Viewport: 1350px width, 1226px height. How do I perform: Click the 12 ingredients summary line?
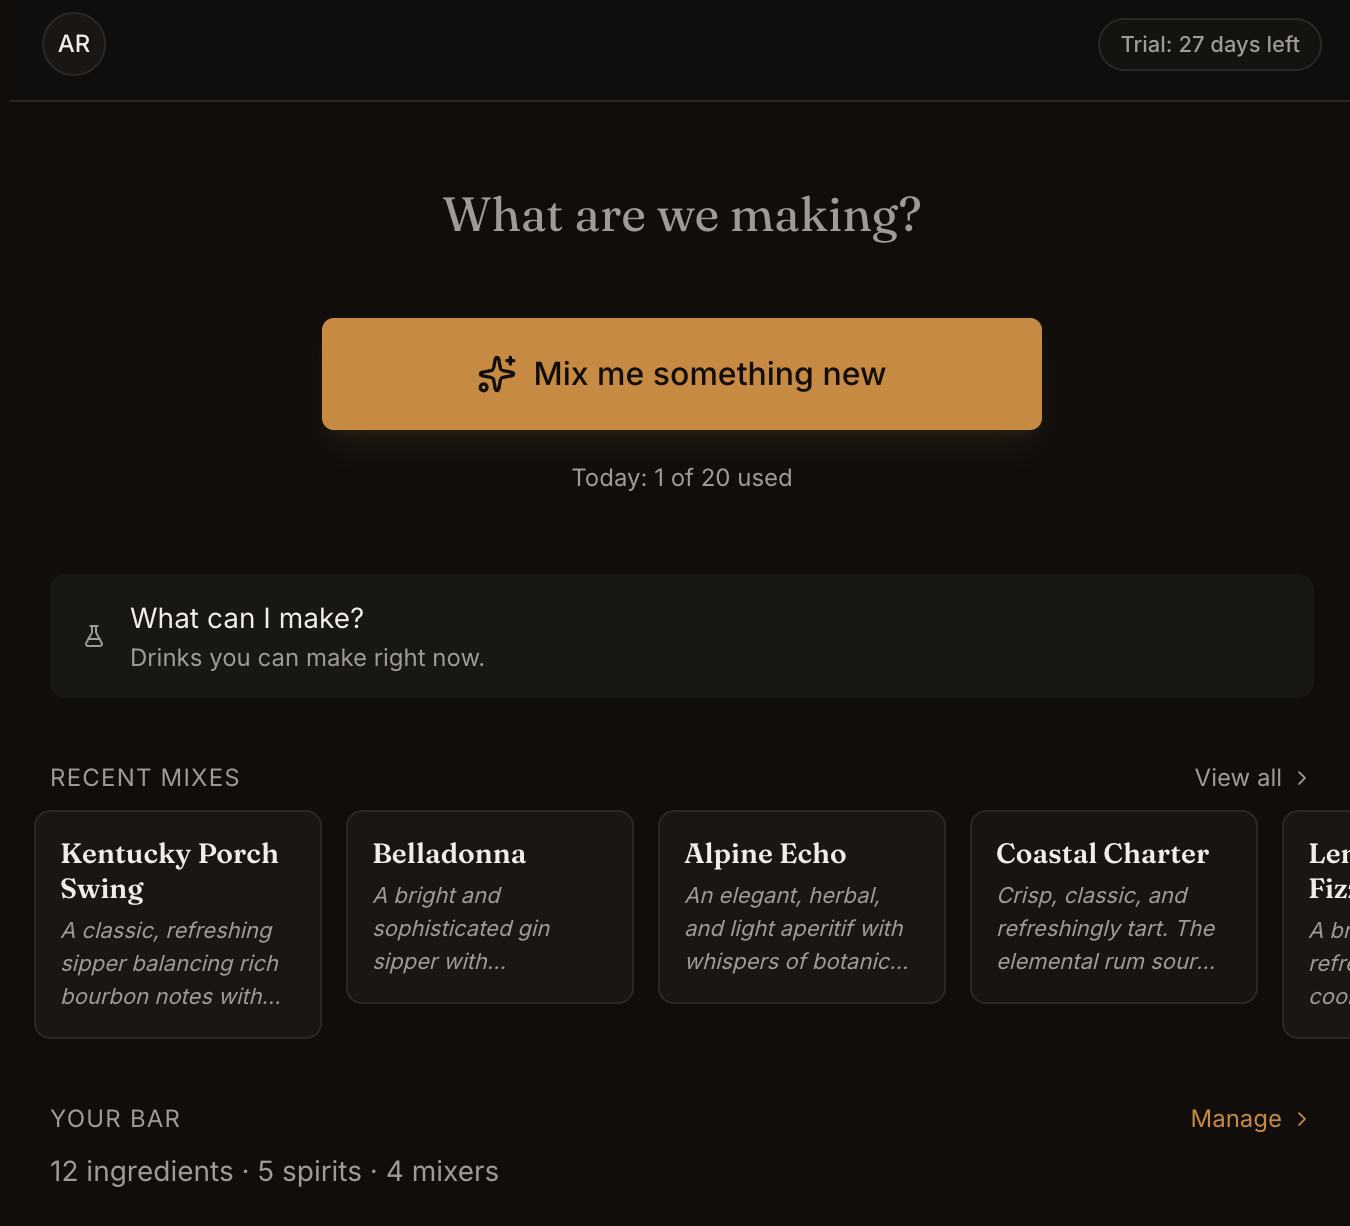click(274, 1171)
